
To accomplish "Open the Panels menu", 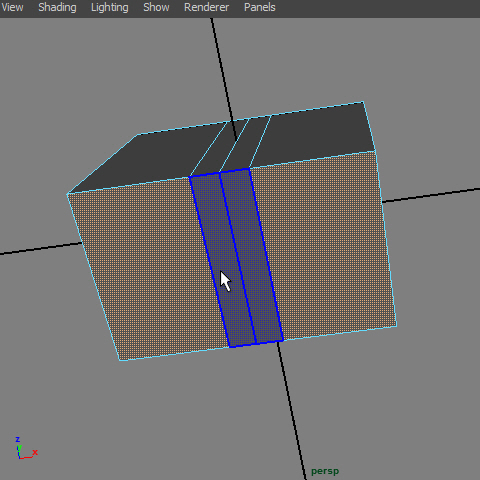I will click(x=260, y=7).
